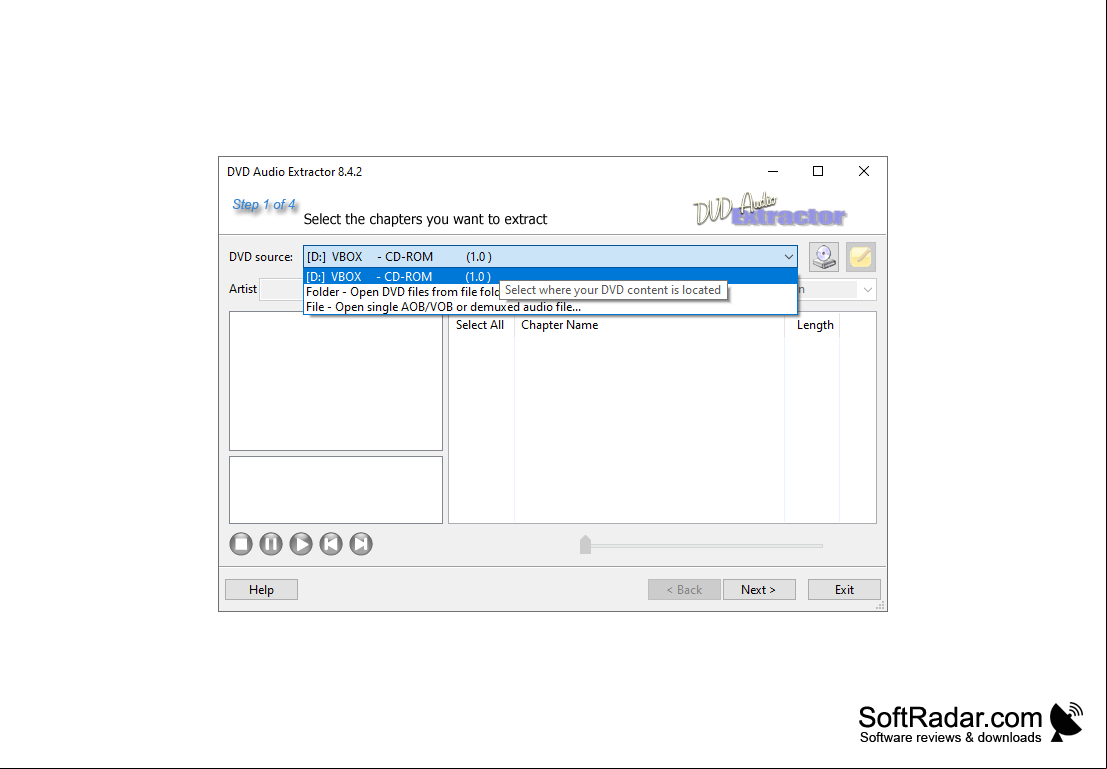This screenshot has height=769, width=1107.
Task: Click the Chapter Name column header
Action: [650, 325]
